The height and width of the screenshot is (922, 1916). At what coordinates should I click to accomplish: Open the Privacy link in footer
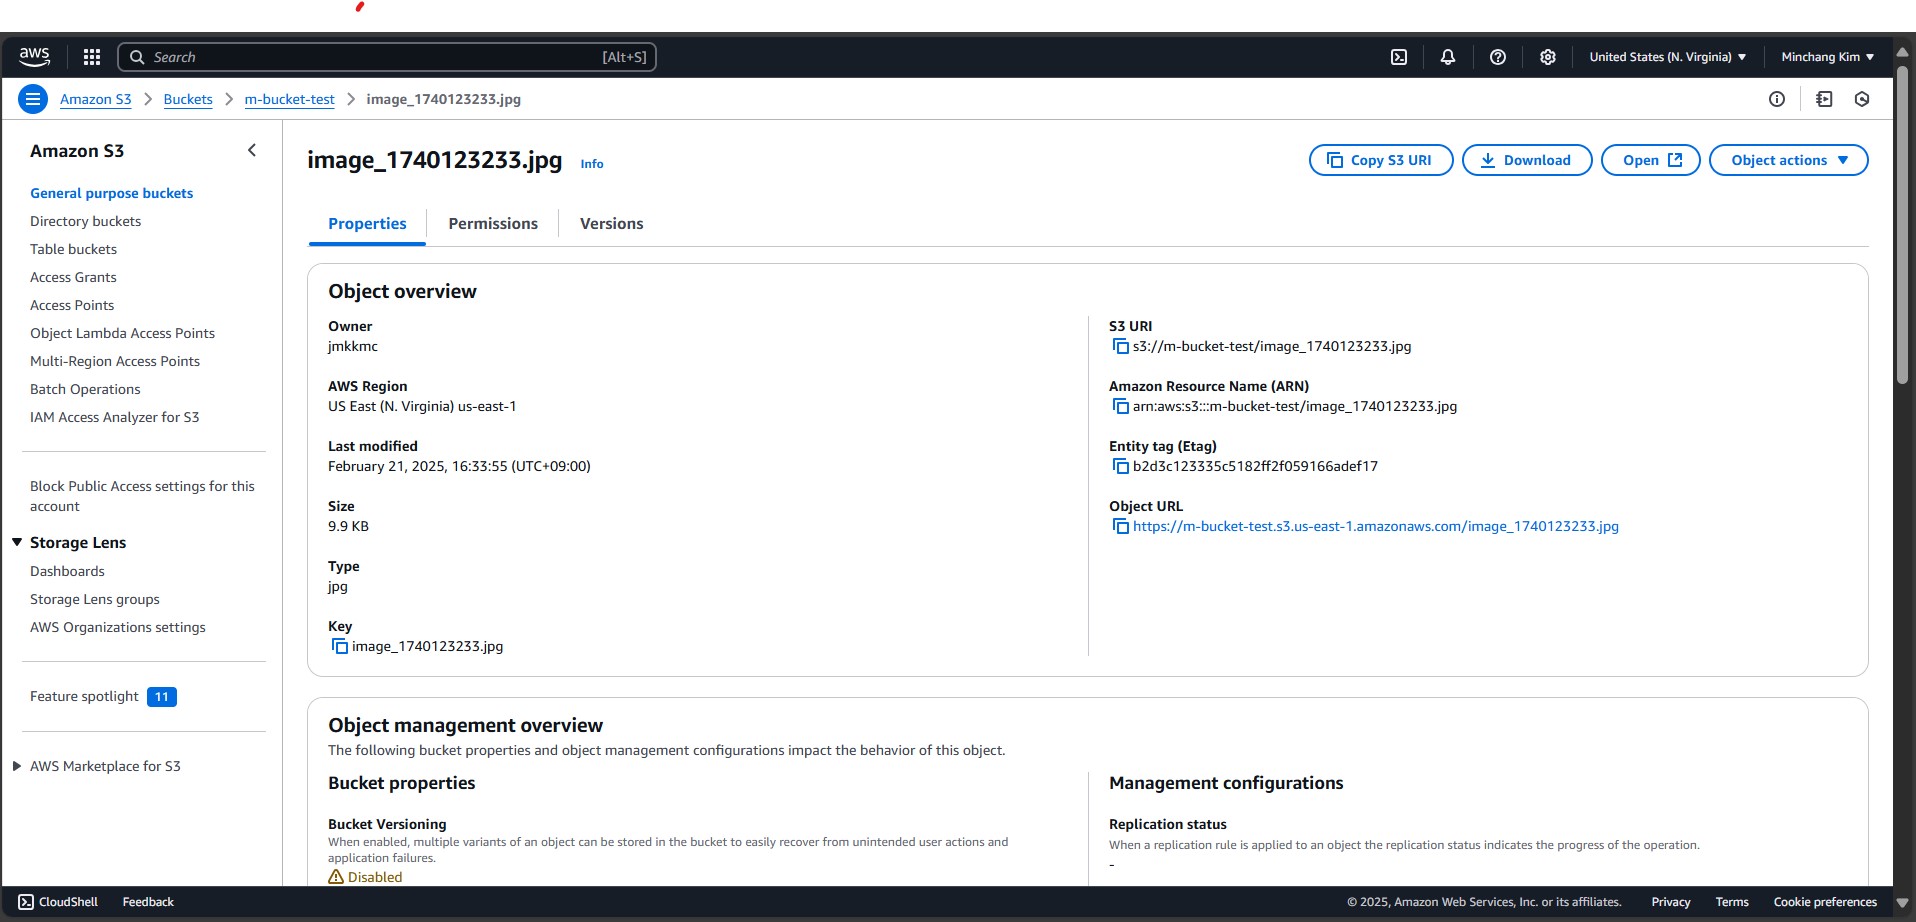click(1671, 902)
